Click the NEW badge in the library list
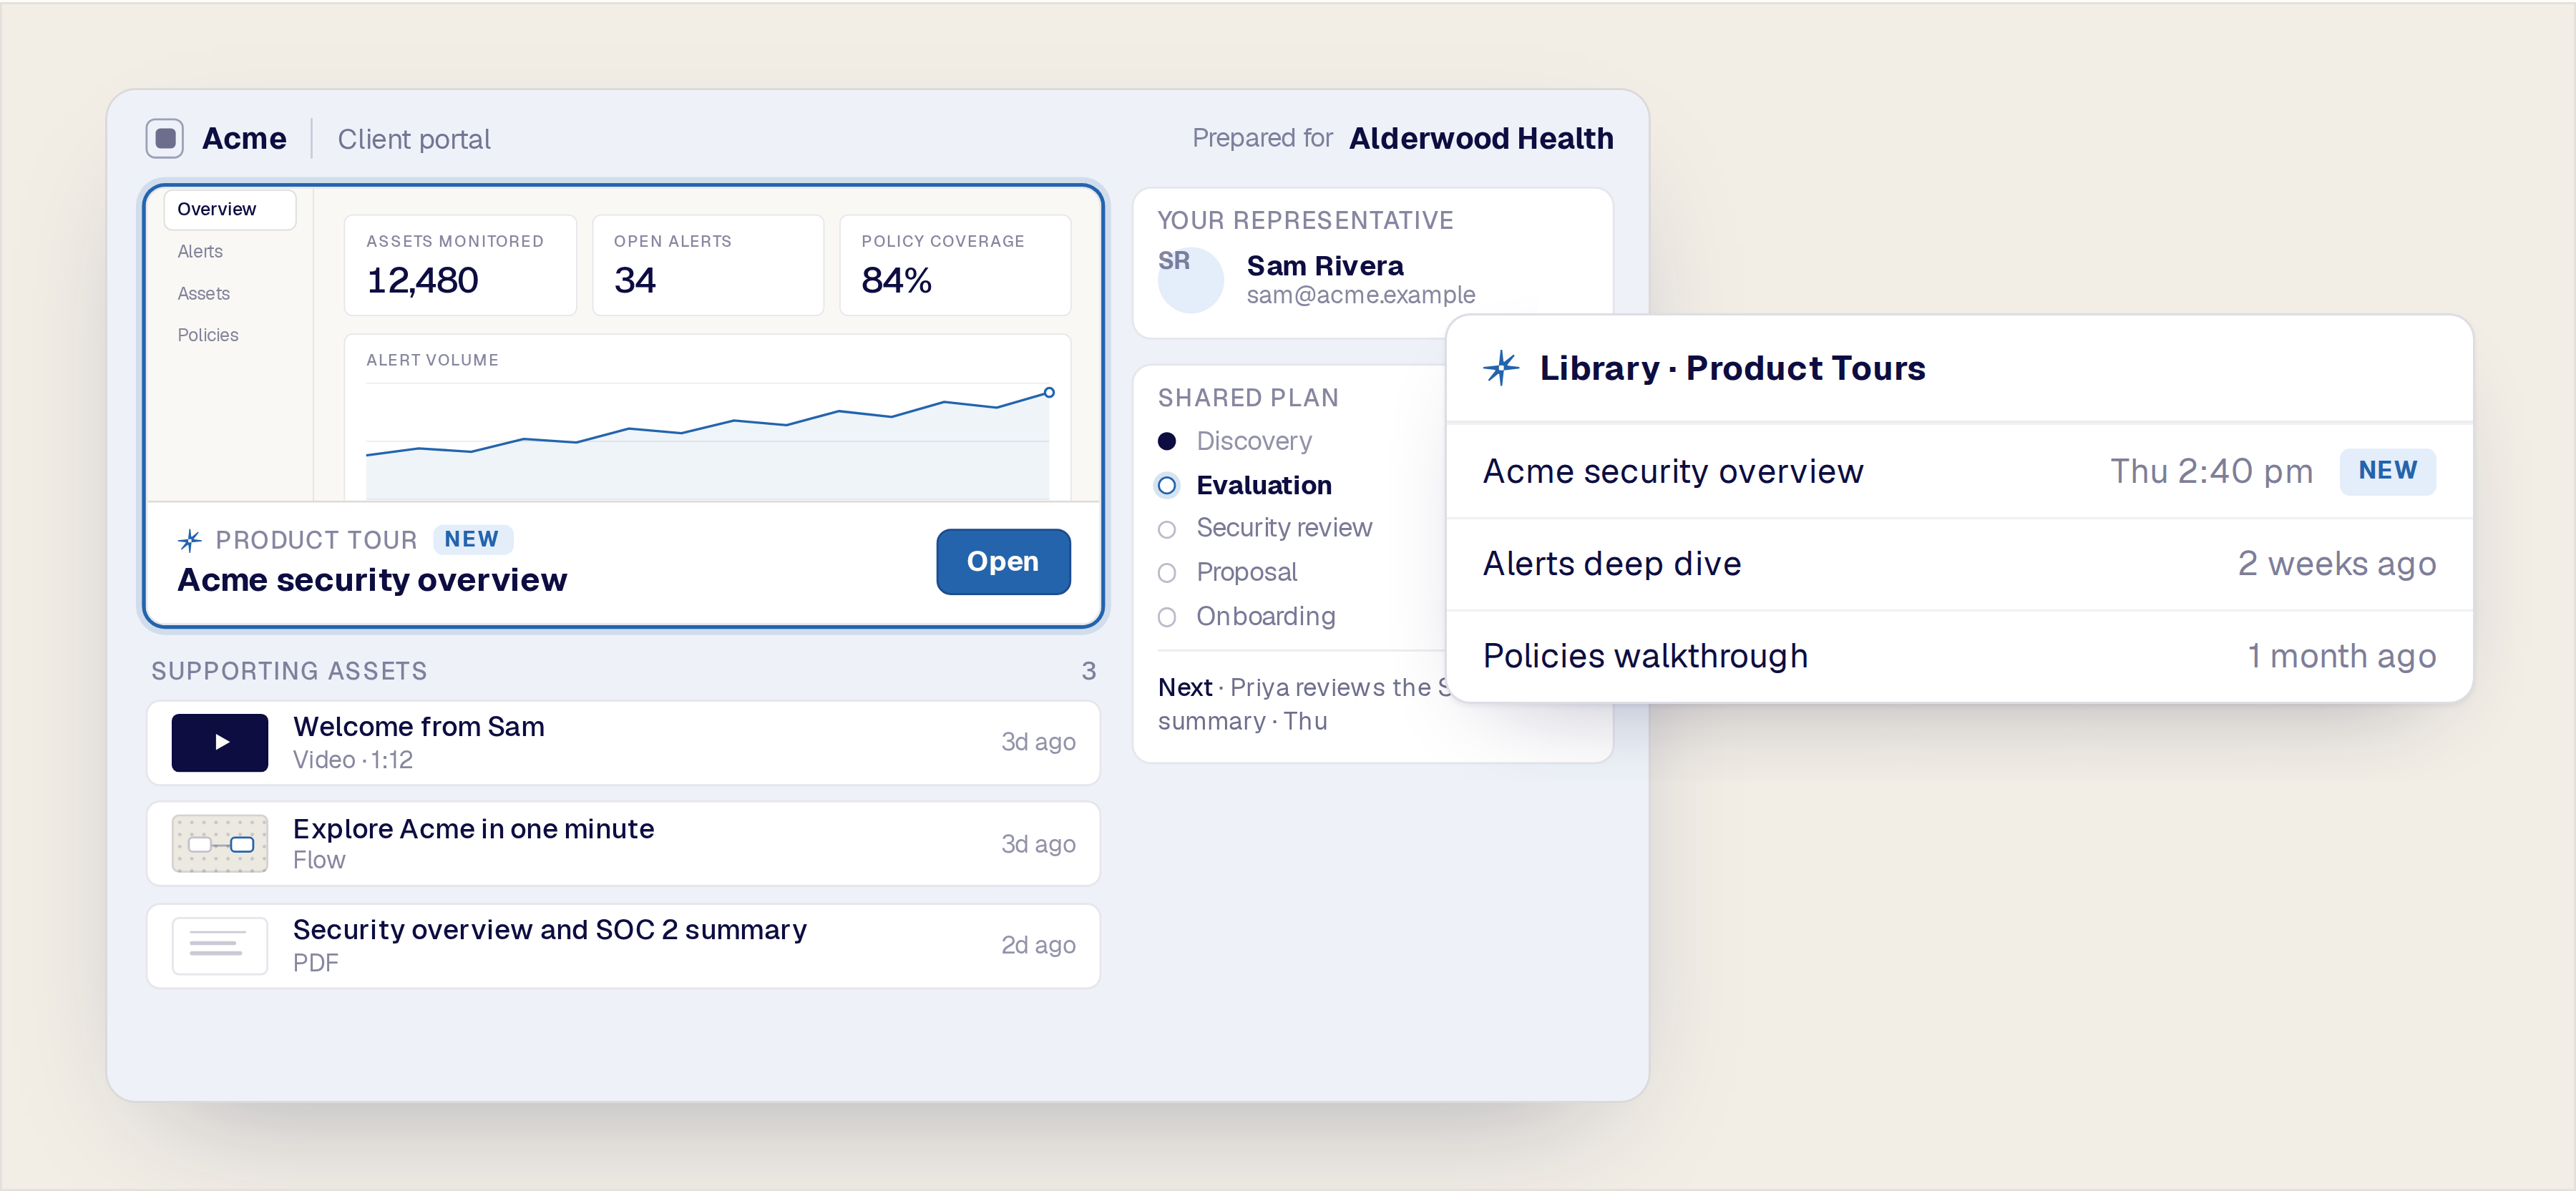Image resolution: width=2576 pixels, height=1191 pixels. pyautogui.click(x=2388, y=471)
